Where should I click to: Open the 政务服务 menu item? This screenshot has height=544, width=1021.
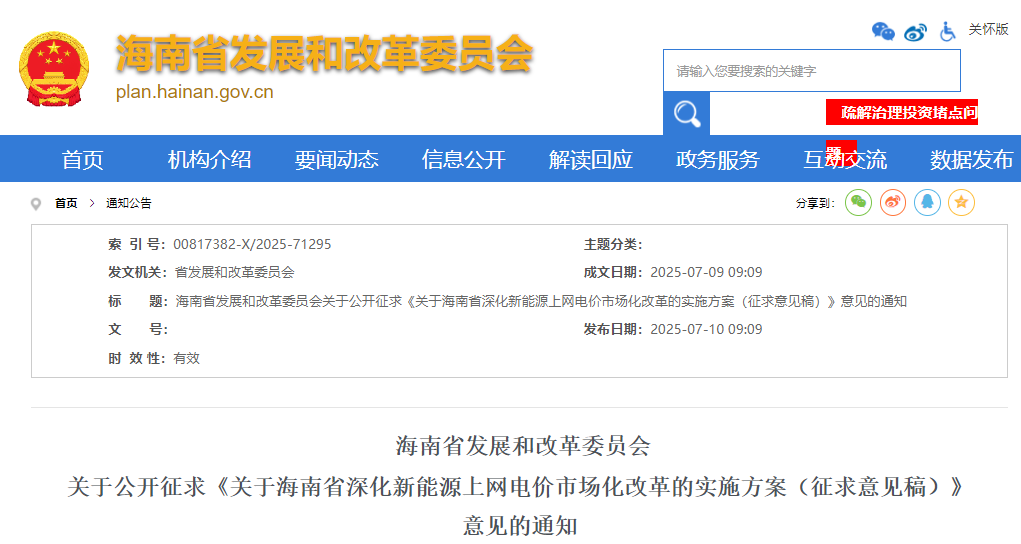[717, 160]
